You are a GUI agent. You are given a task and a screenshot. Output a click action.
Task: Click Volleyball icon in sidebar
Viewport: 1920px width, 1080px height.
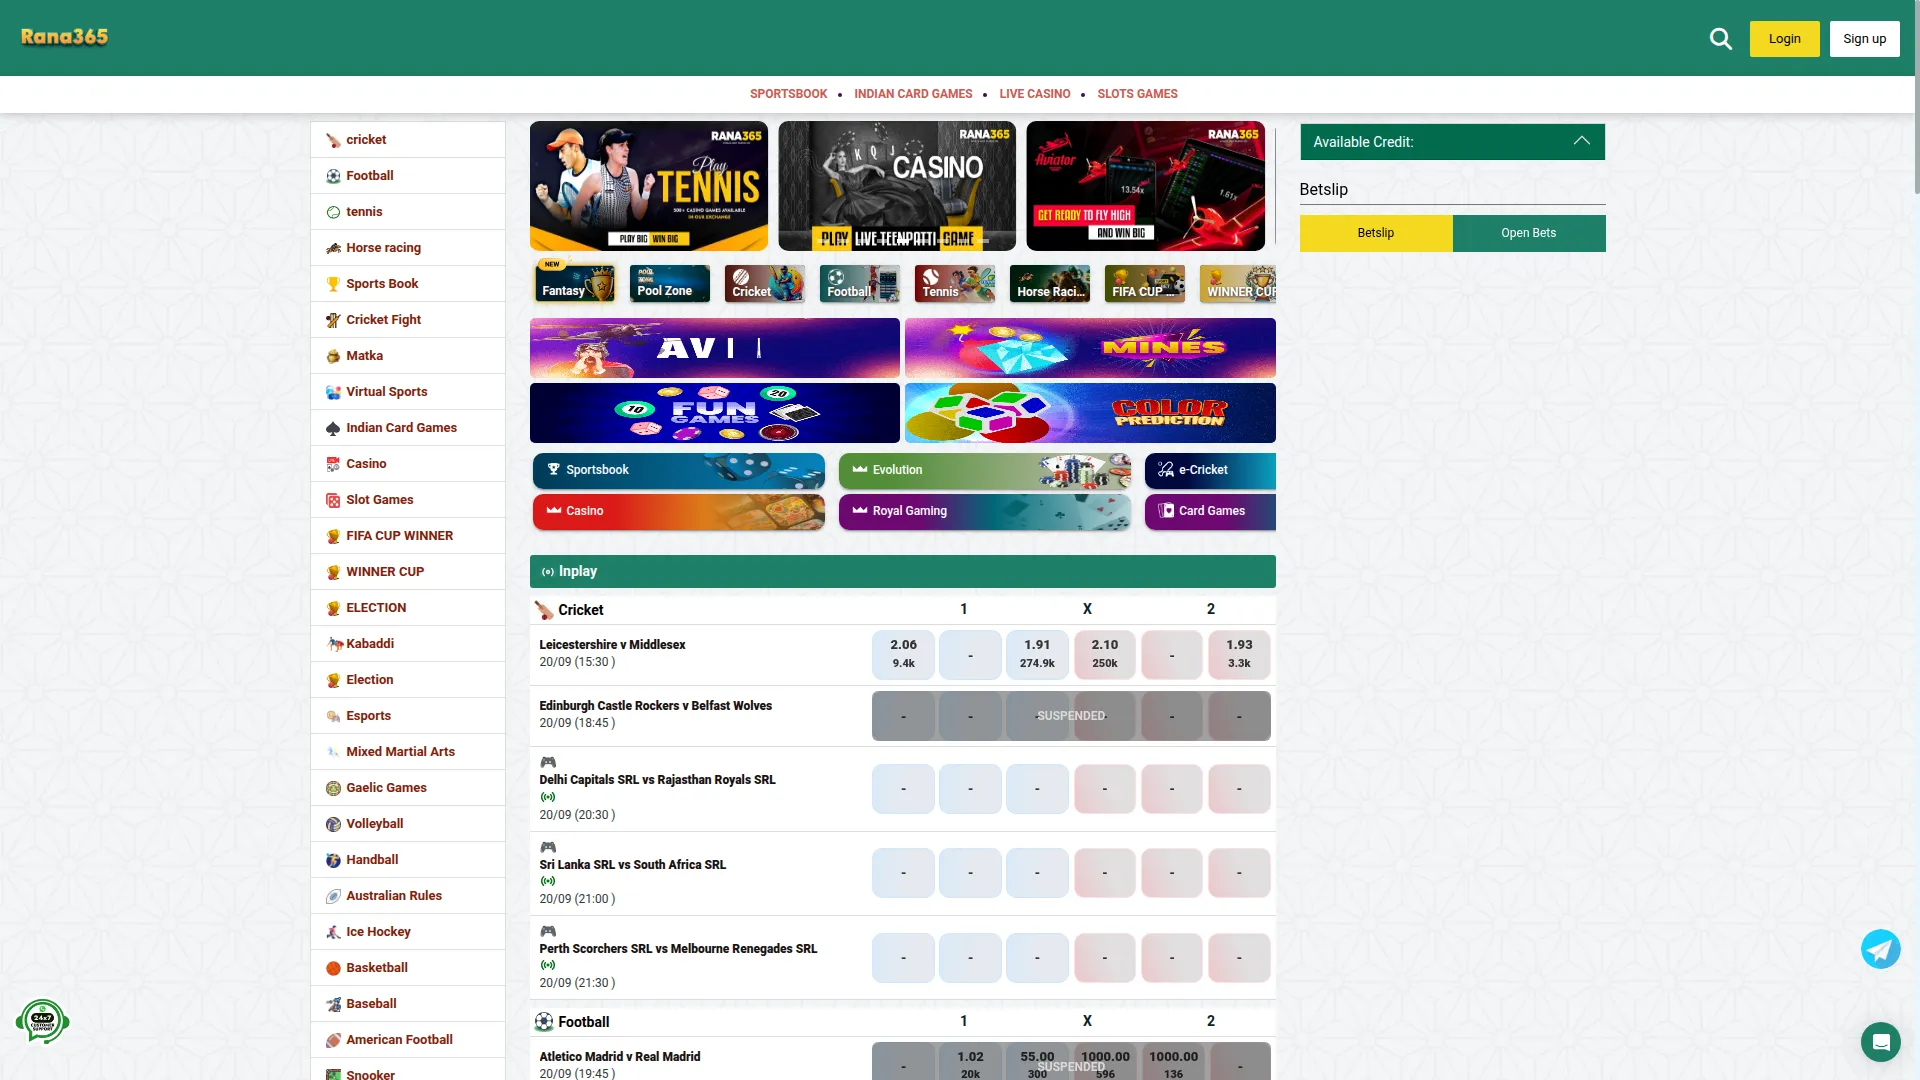coord(333,824)
